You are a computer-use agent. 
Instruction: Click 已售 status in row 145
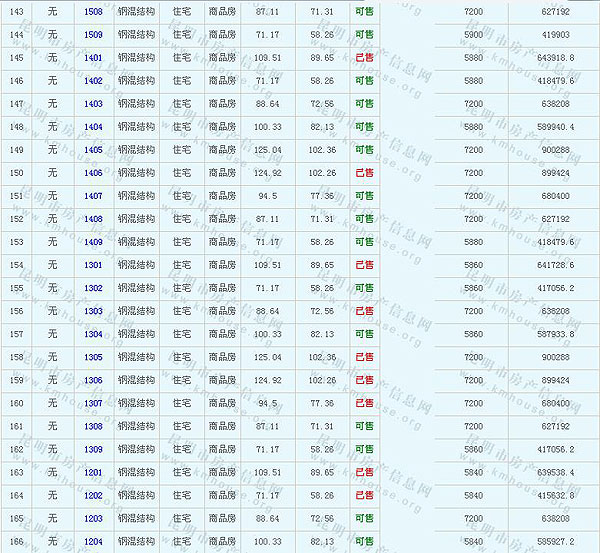[364, 57]
